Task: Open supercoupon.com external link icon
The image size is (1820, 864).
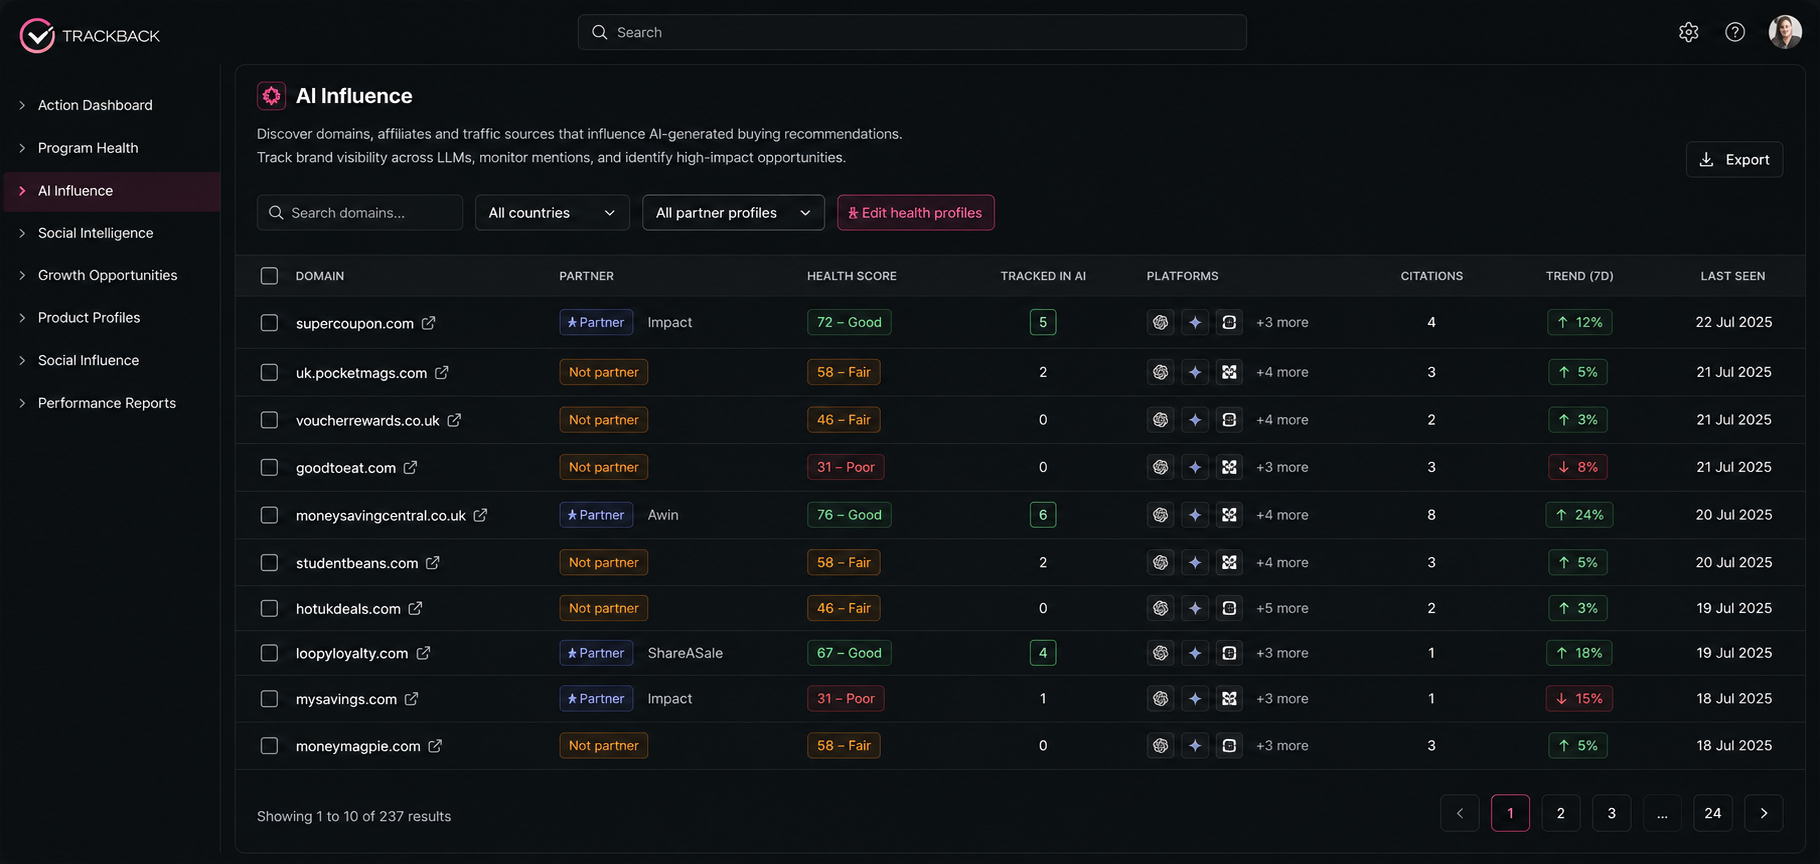Action: click(428, 323)
